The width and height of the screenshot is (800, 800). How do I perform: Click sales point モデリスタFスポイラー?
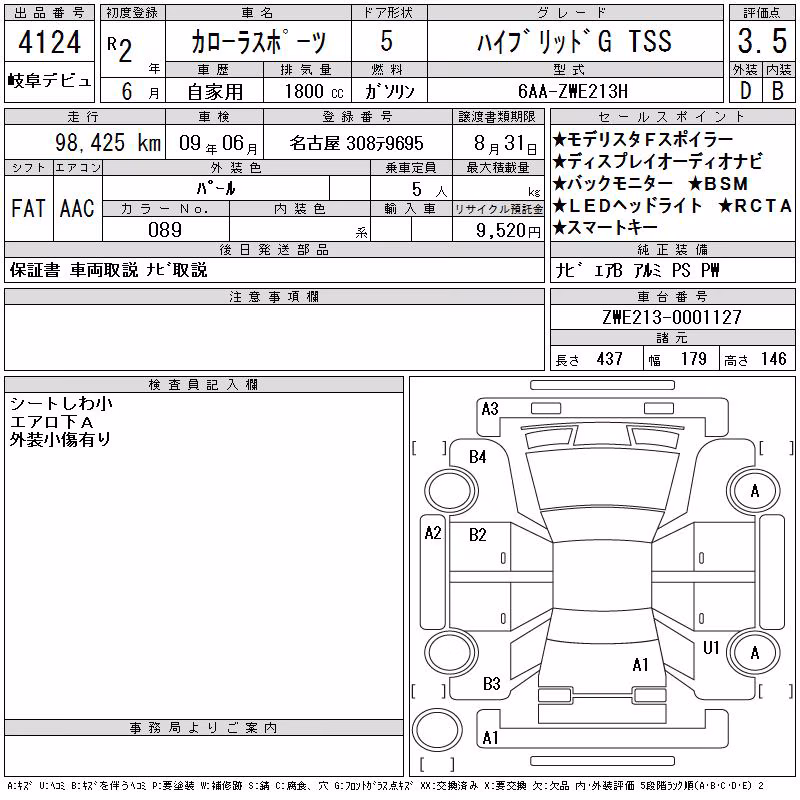pyautogui.click(x=643, y=139)
